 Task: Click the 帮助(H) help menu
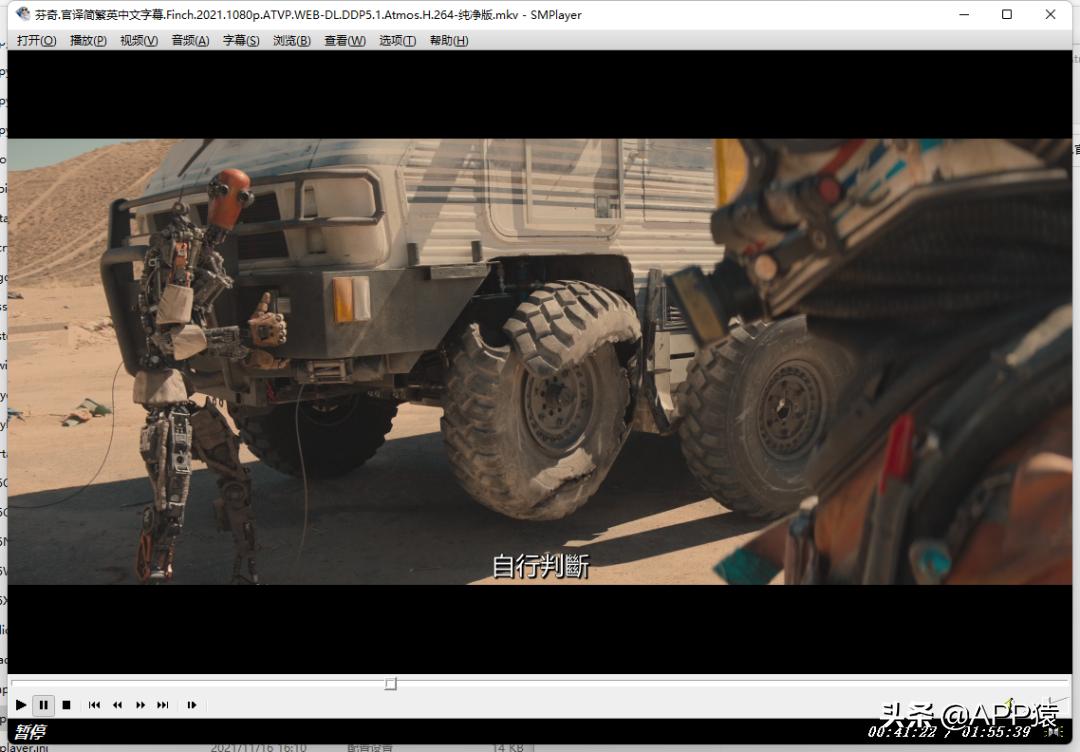(x=449, y=41)
